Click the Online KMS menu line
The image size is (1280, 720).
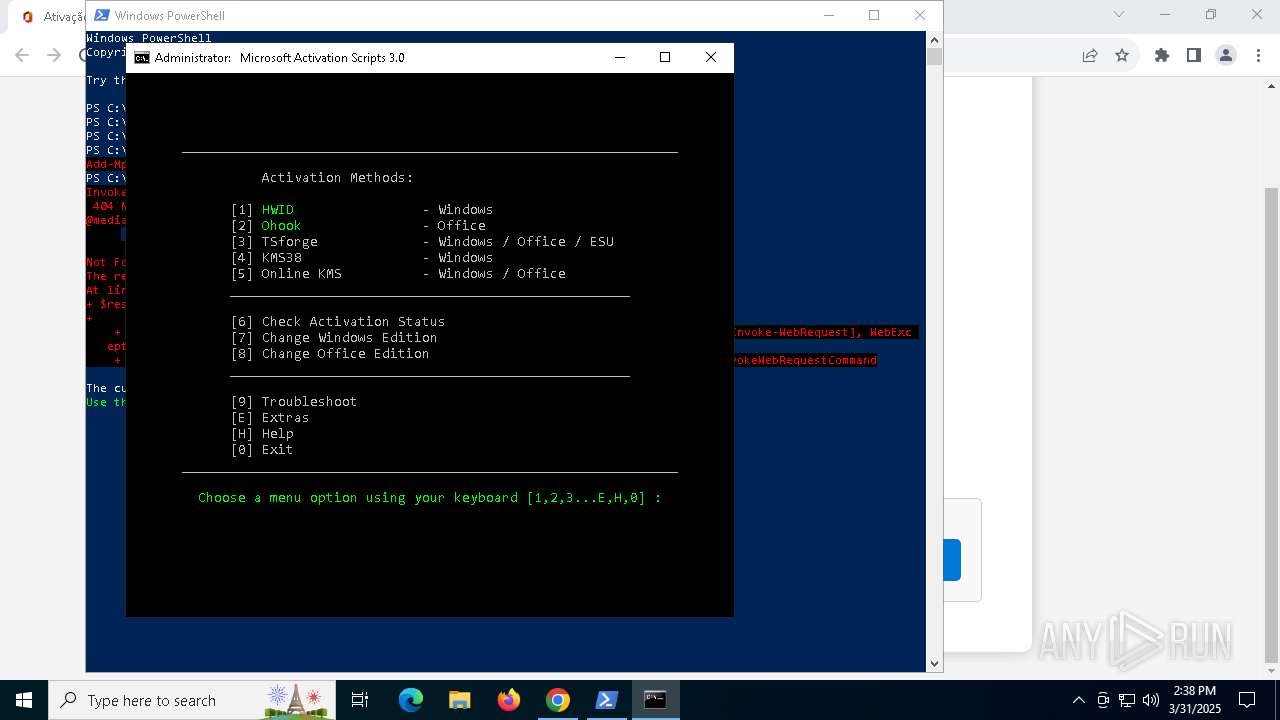click(x=398, y=274)
